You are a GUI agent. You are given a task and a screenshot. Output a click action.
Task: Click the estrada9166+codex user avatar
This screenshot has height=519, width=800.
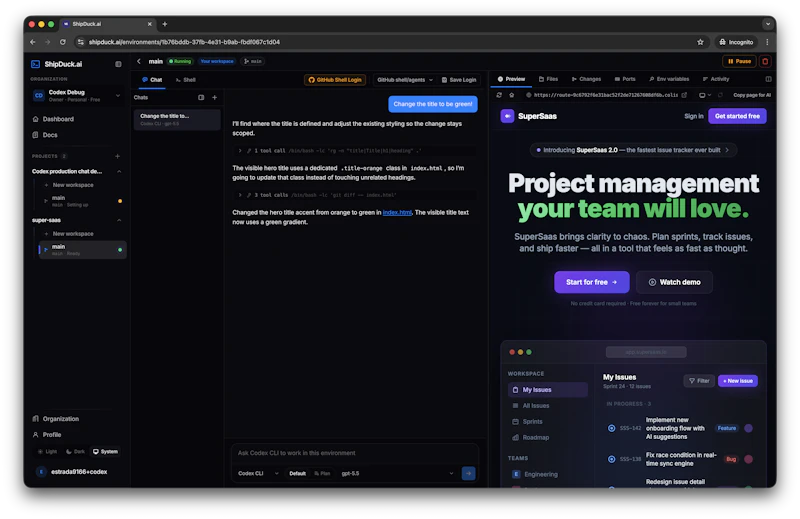41,472
